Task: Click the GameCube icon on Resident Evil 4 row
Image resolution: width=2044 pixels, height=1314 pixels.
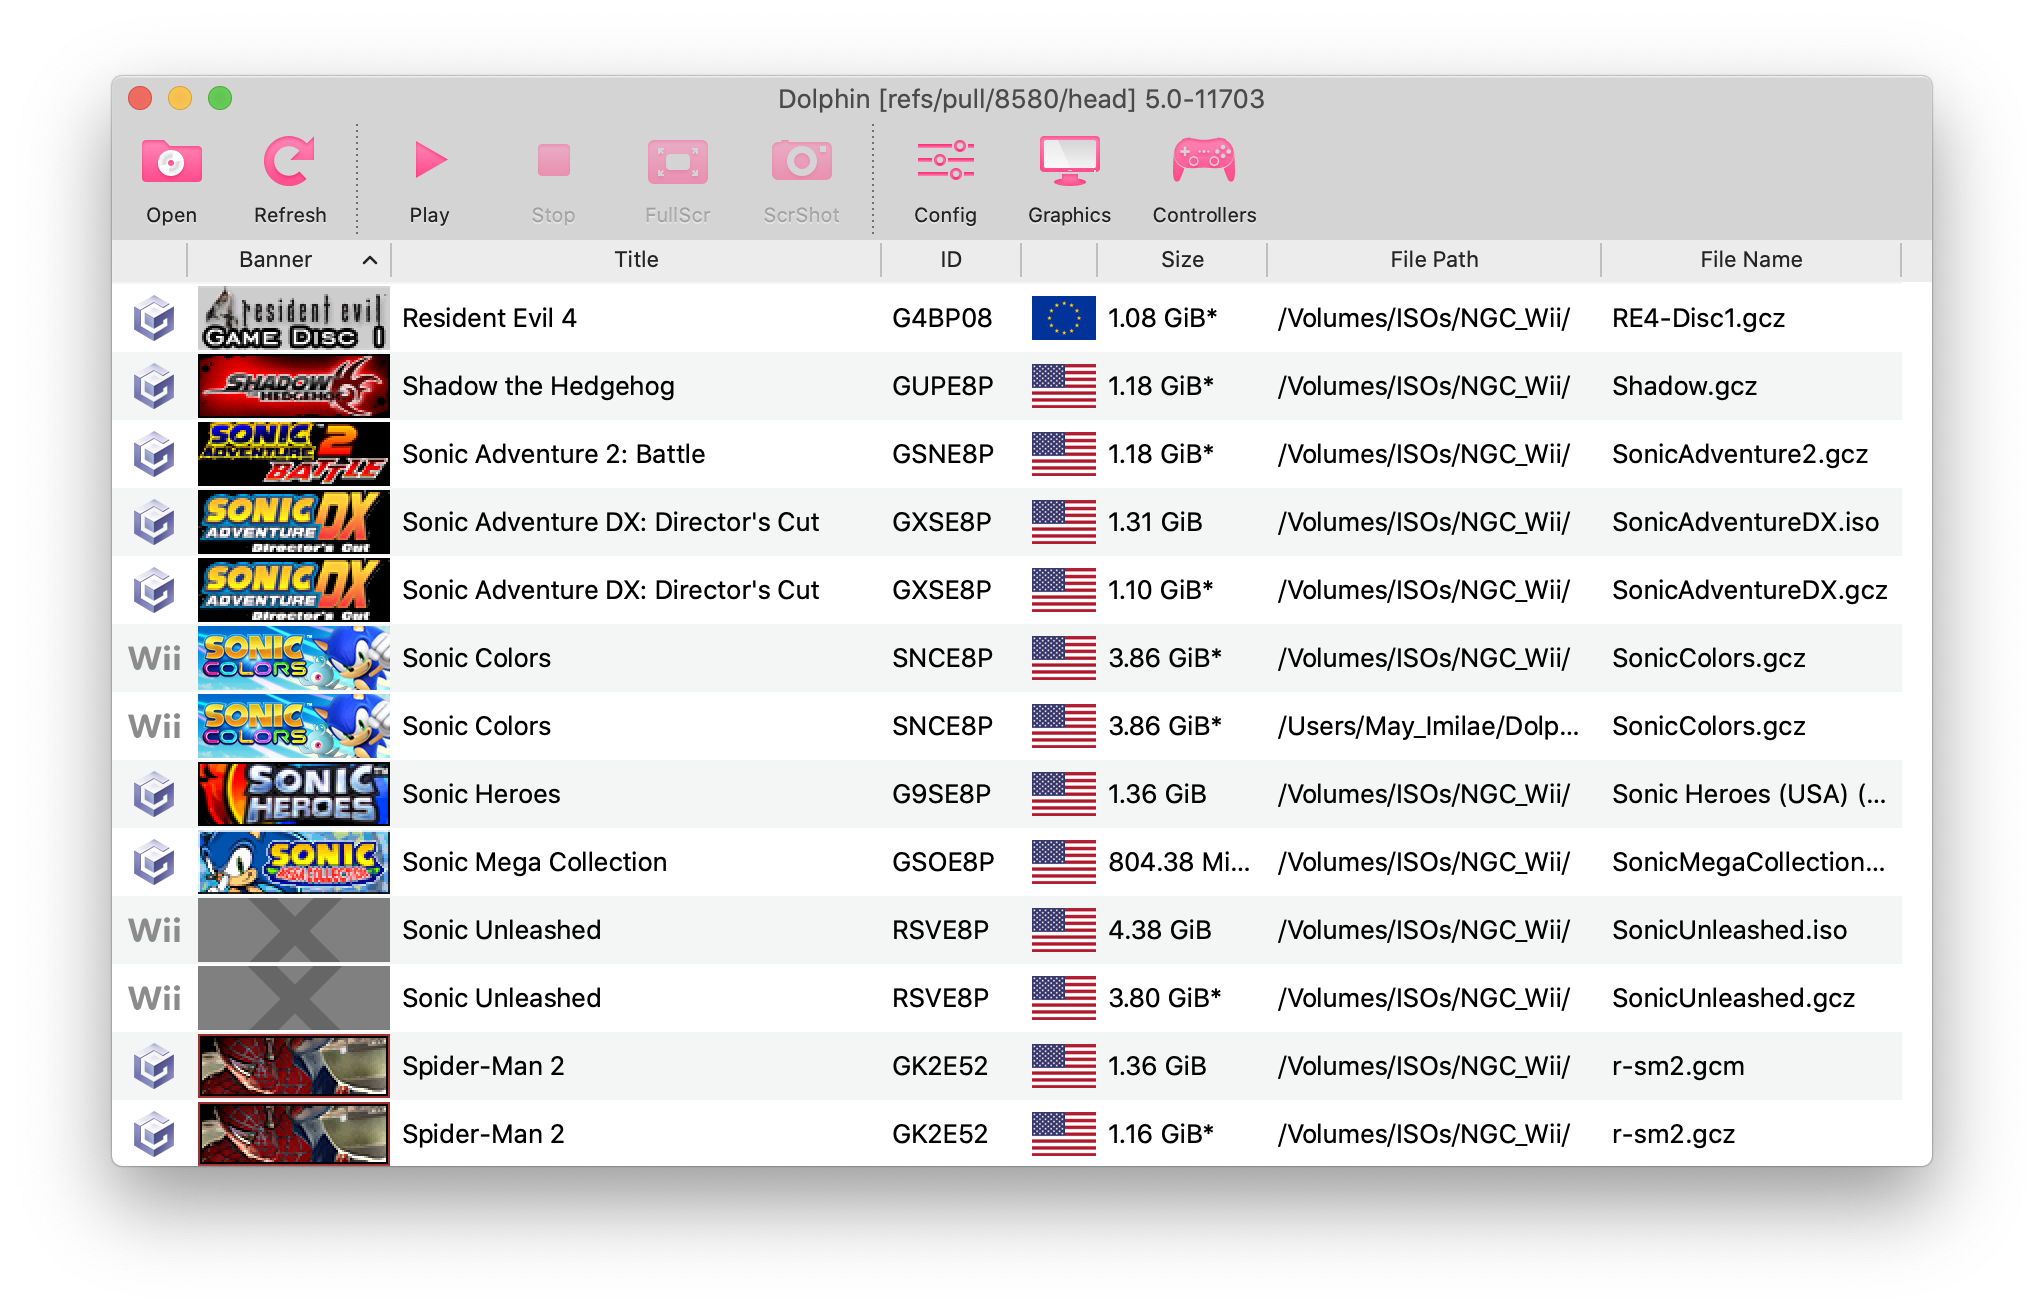Action: 152,318
